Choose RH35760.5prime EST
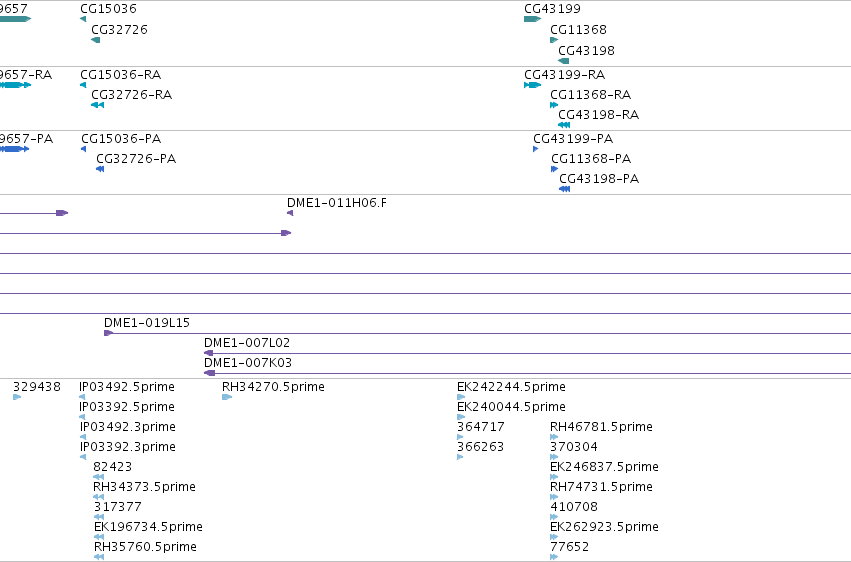 pyautogui.click(x=145, y=546)
